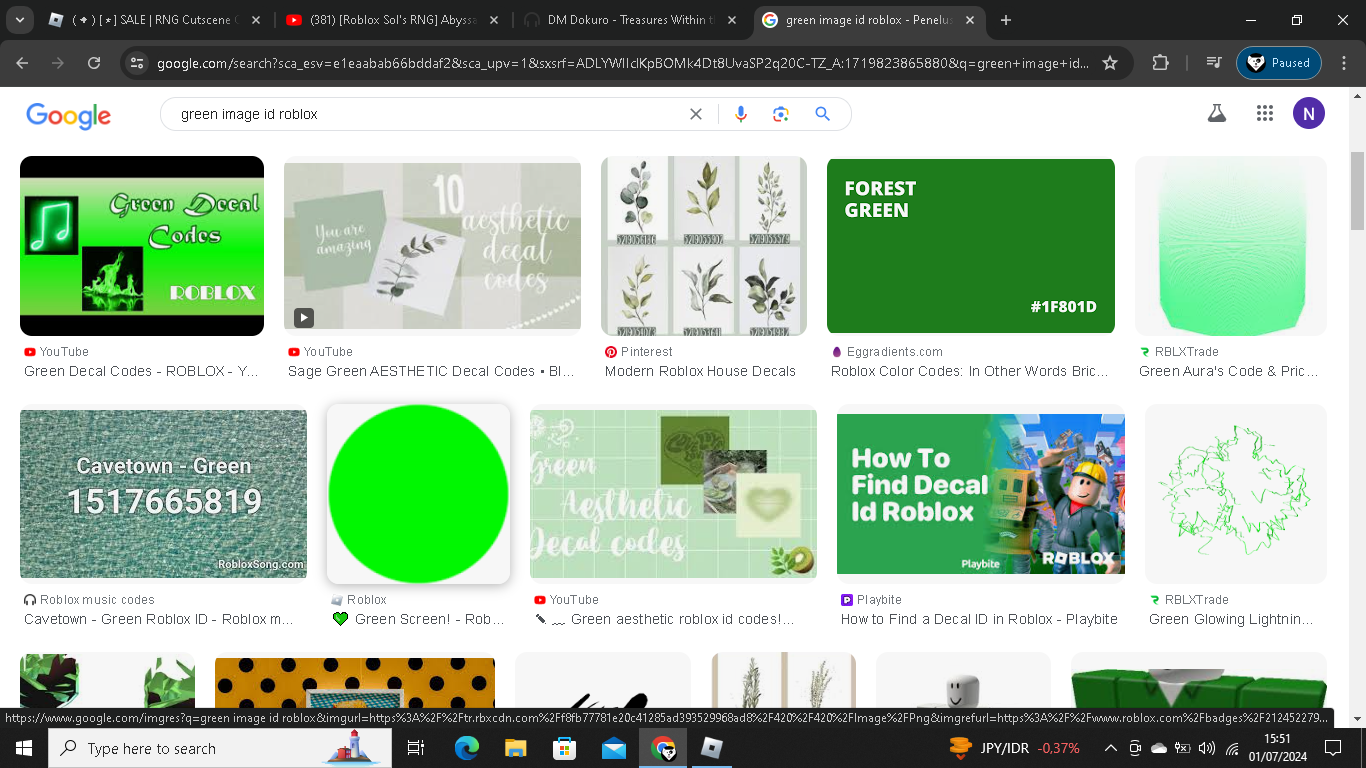
Task: Select the solid green circle image
Action: [418, 494]
